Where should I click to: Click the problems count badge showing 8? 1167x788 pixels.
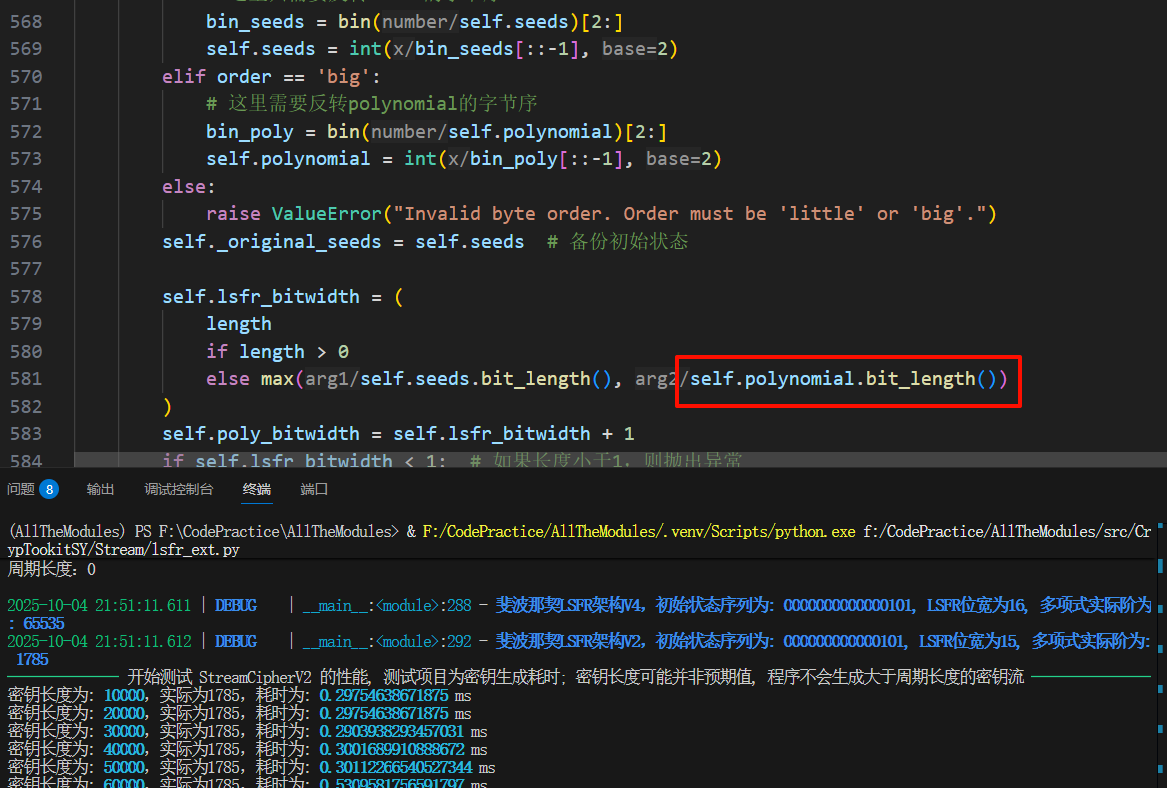tap(48, 489)
